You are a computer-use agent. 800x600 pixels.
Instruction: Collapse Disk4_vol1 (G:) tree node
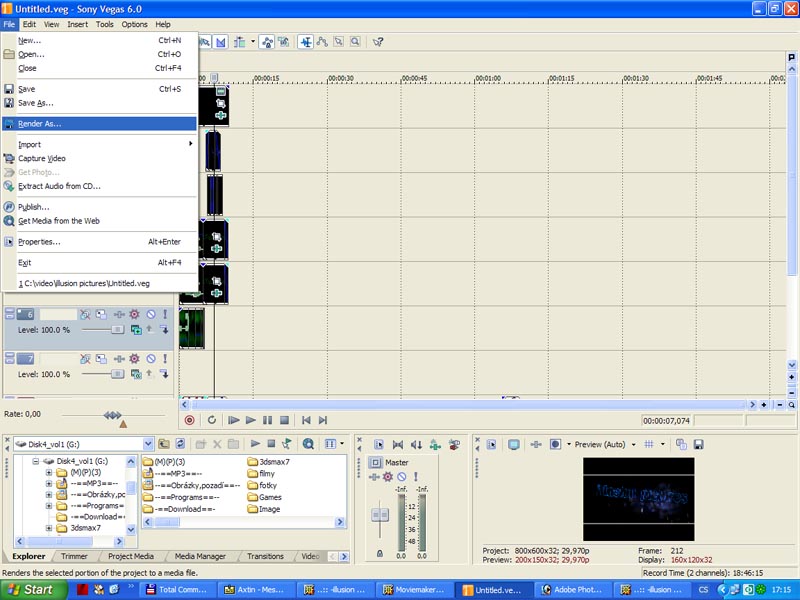coord(36,461)
